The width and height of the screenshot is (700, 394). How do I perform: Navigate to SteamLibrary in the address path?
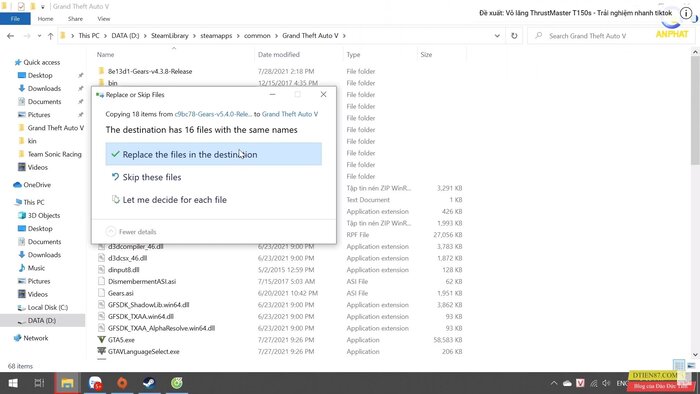coord(170,36)
